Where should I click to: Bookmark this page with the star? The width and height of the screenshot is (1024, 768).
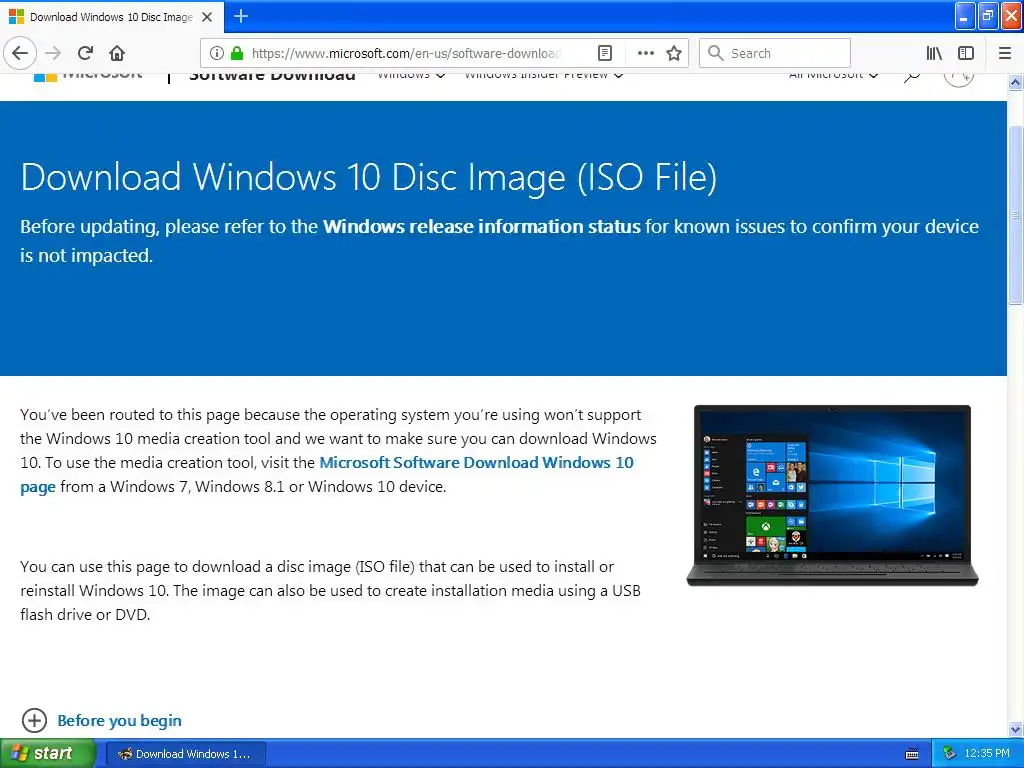(x=674, y=53)
